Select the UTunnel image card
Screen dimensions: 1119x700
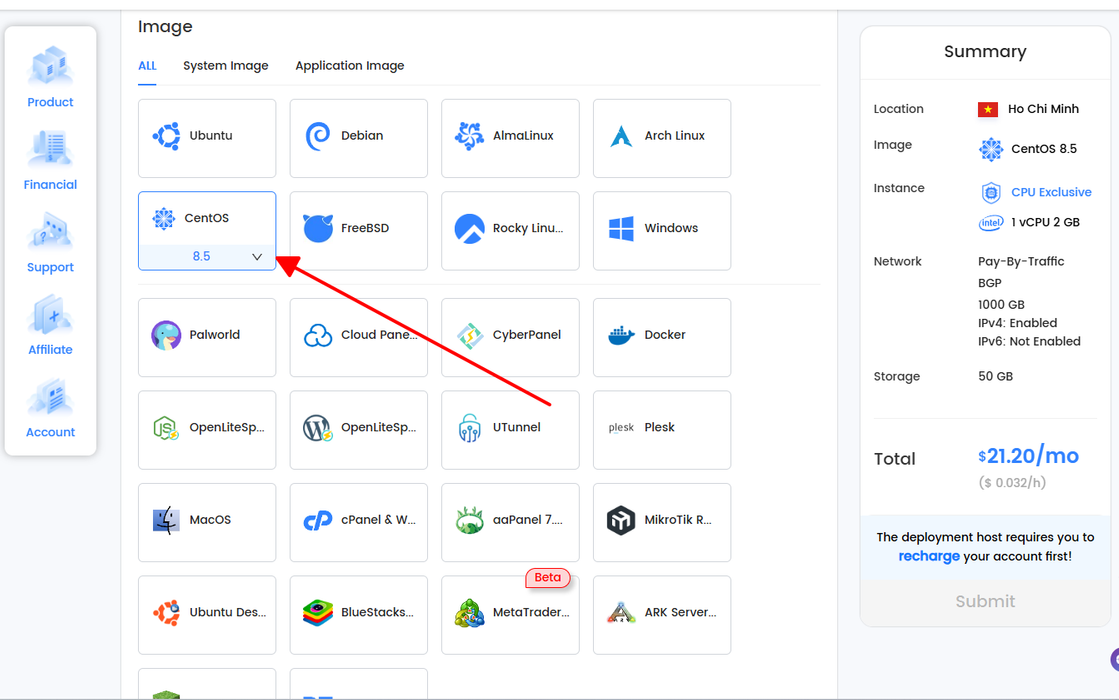(510, 430)
